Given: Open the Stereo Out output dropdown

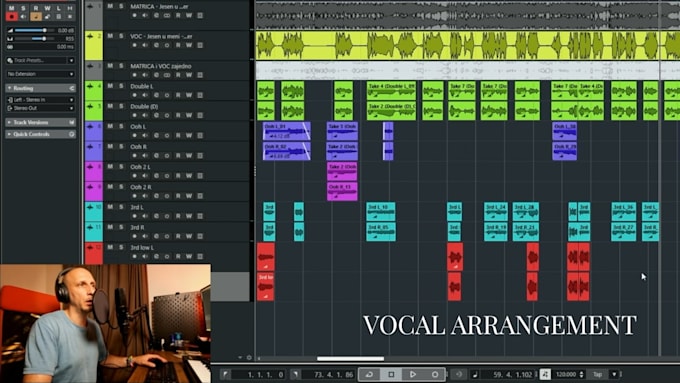Looking at the screenshot, I should pyautogui.click(x=40, y=108).
